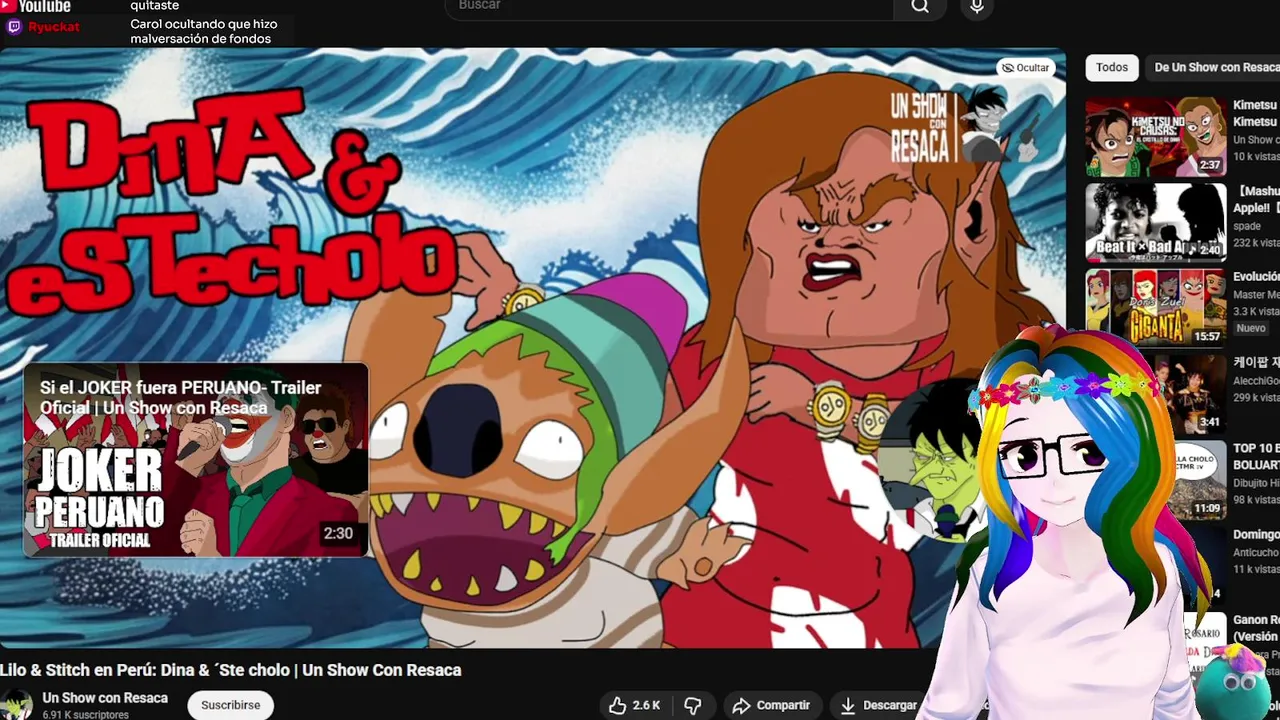Activate voice search microphone
Viewport: 1280px width, 720px height.
977,7
